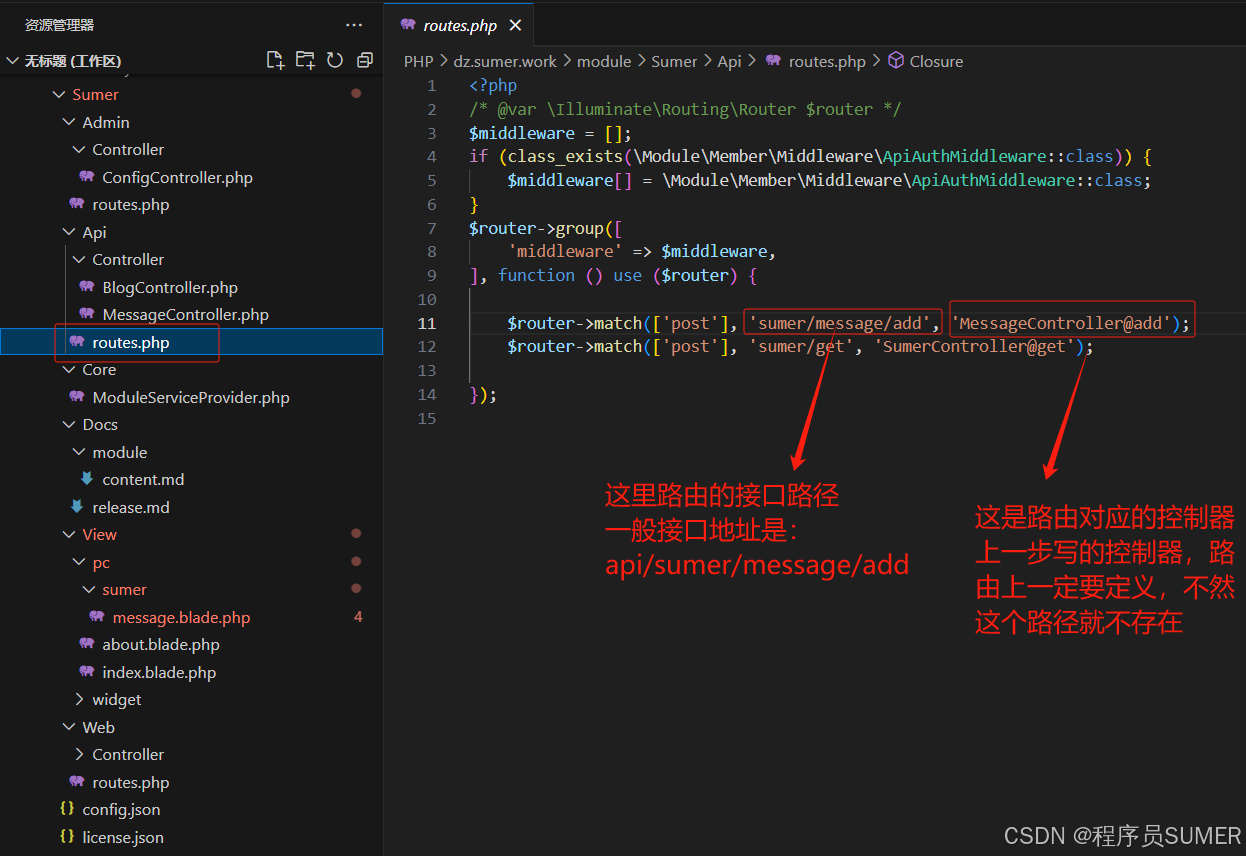Open config.json file
The width and height of the screenshot is (1246, 856).
tap(121, 809)
